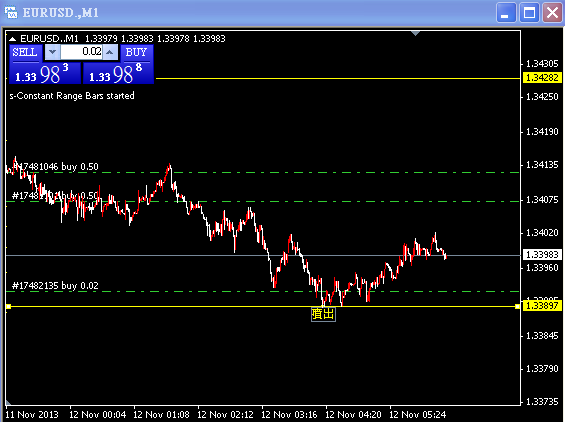Collapse one-click trading panel triangle icon

12,39
